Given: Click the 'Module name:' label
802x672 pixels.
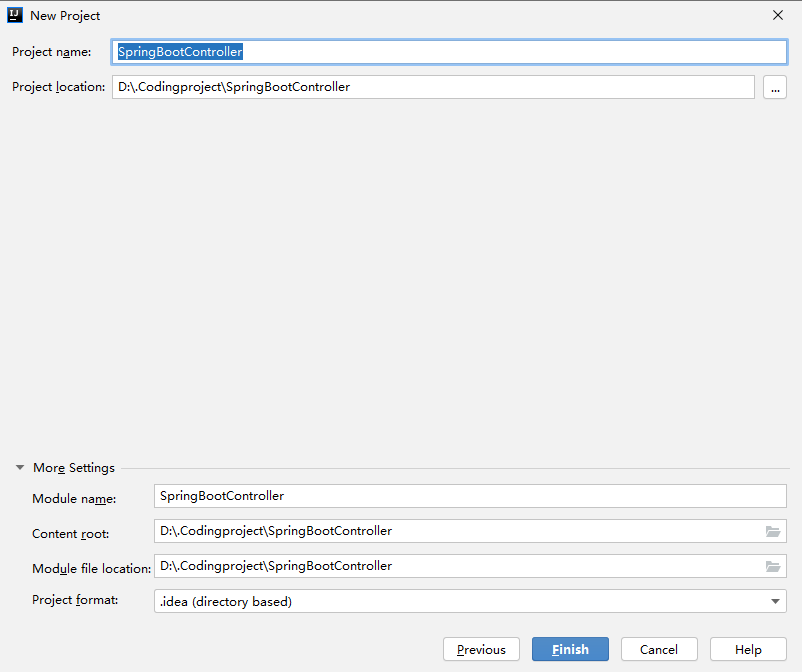Looking at the screenshot, I should click(74, 499).
